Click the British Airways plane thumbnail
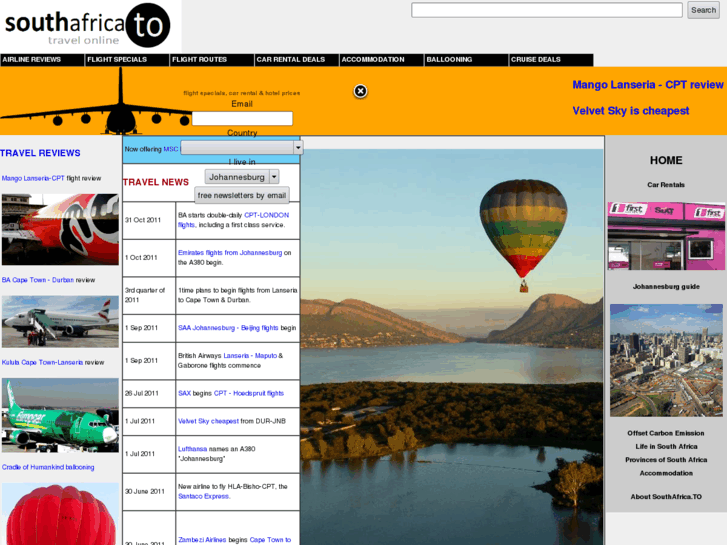 click(x=60, y=322)
